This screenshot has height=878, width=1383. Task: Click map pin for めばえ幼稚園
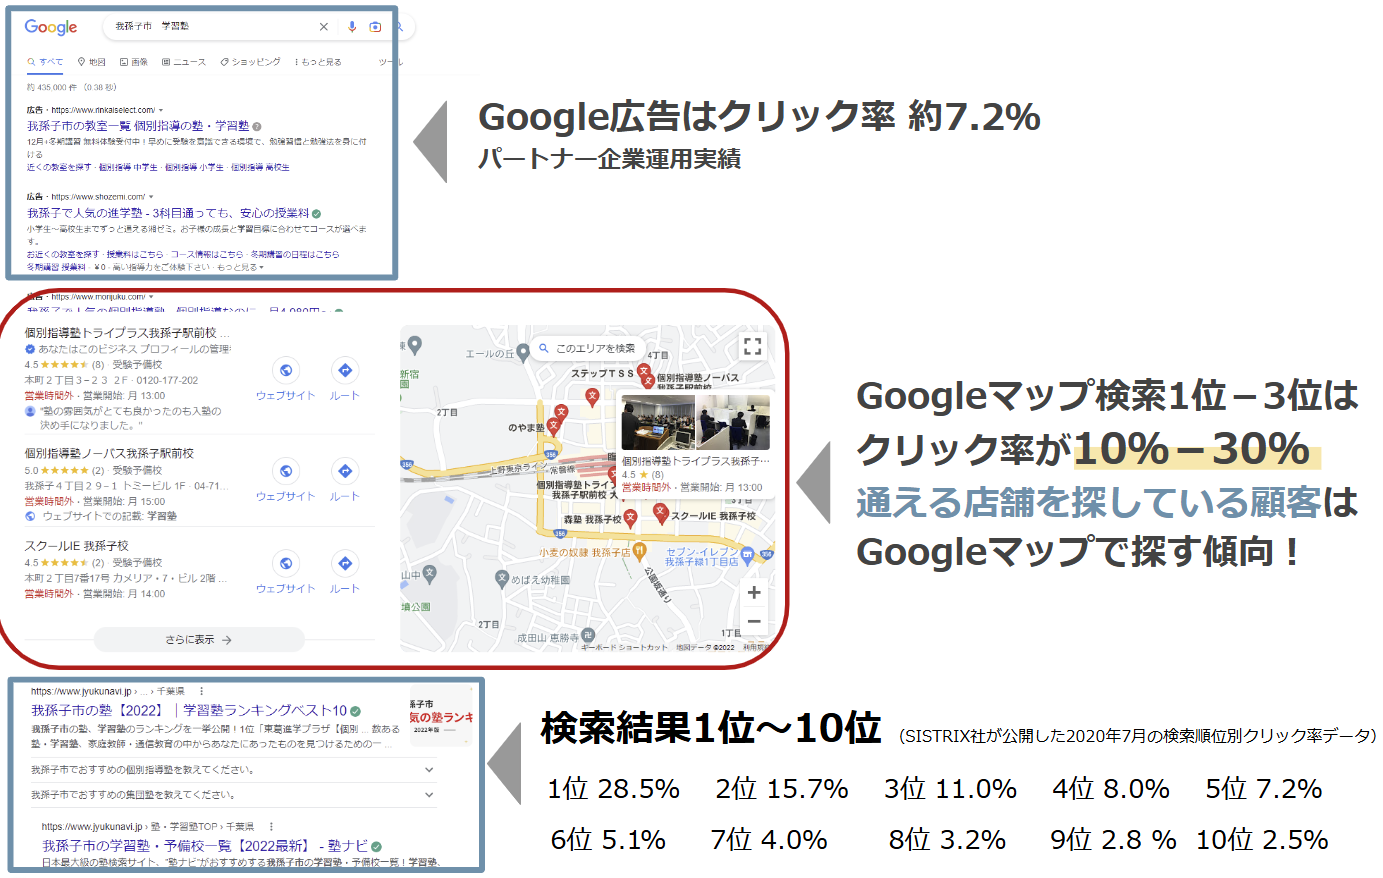point(502,578)
